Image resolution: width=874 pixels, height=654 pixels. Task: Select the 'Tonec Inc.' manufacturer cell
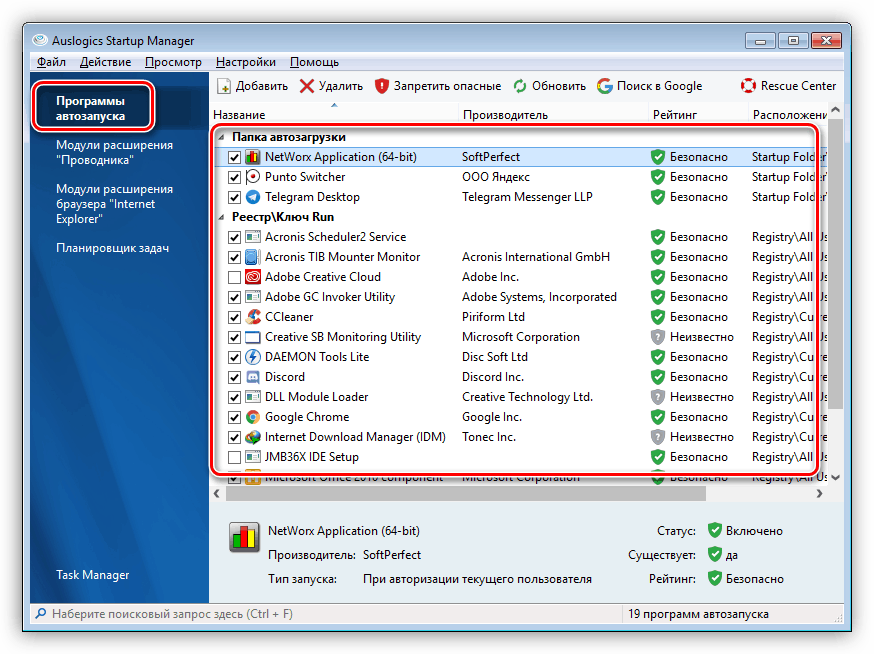click(x=488, y=437)
